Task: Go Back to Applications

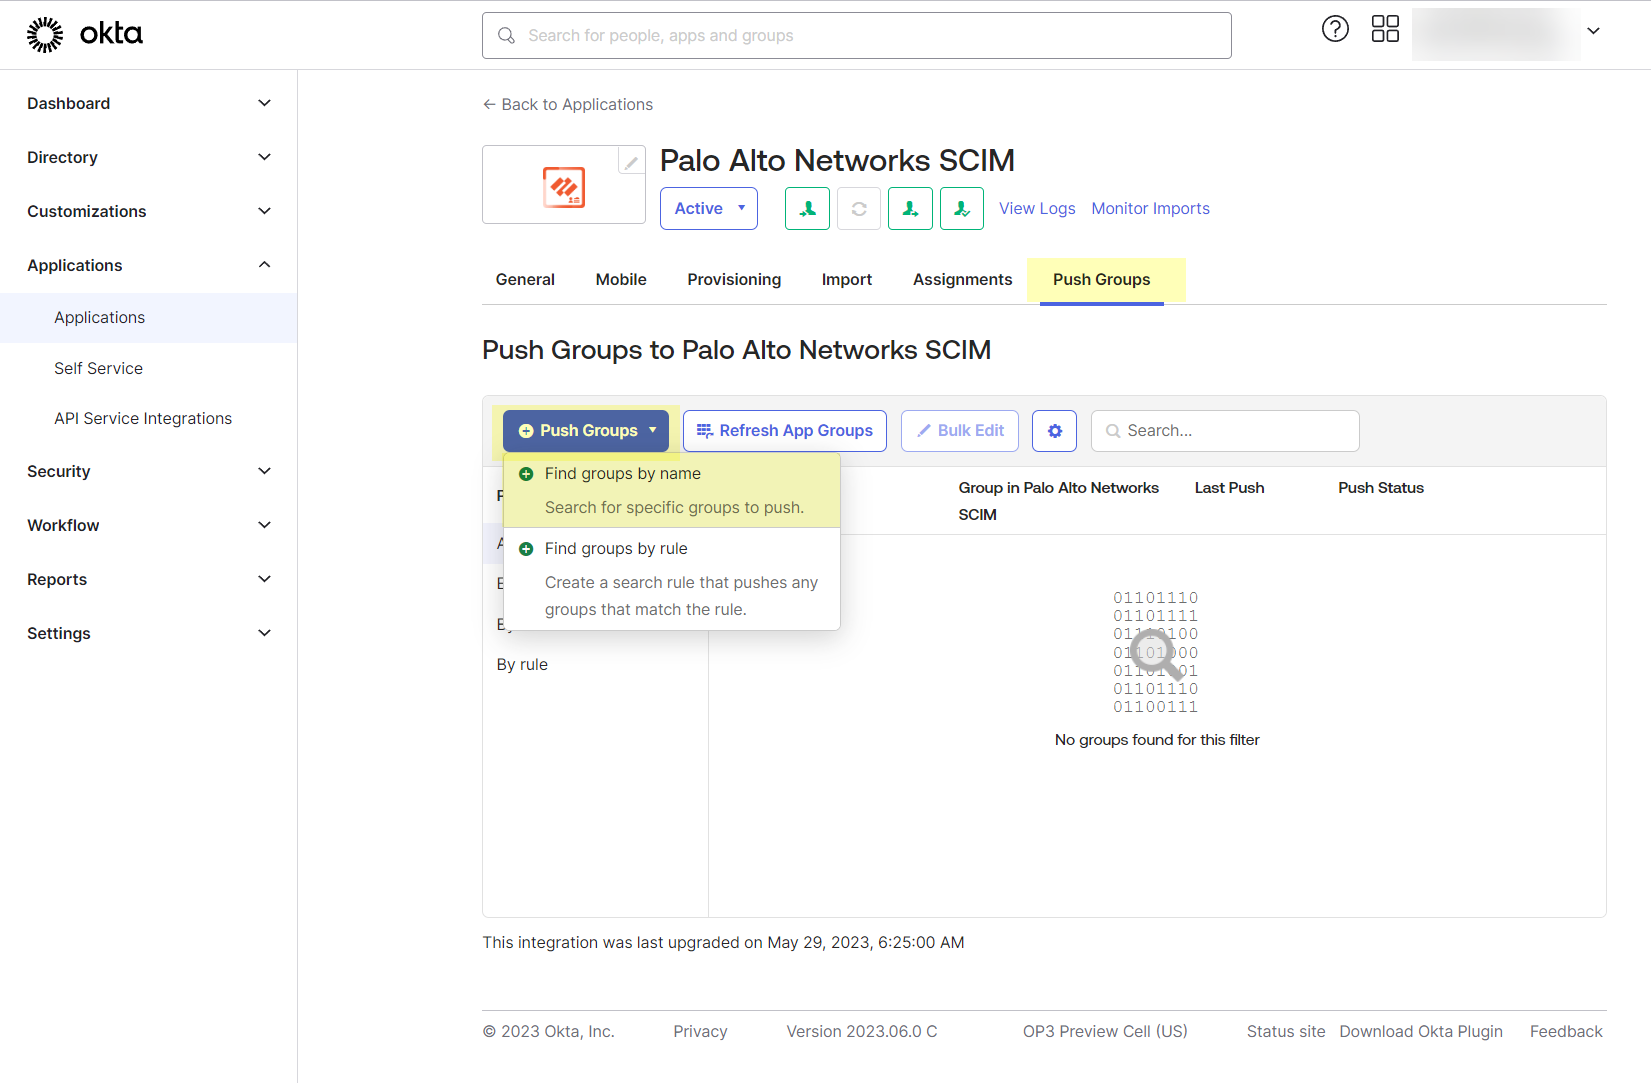Action: [x=568, y=105]
